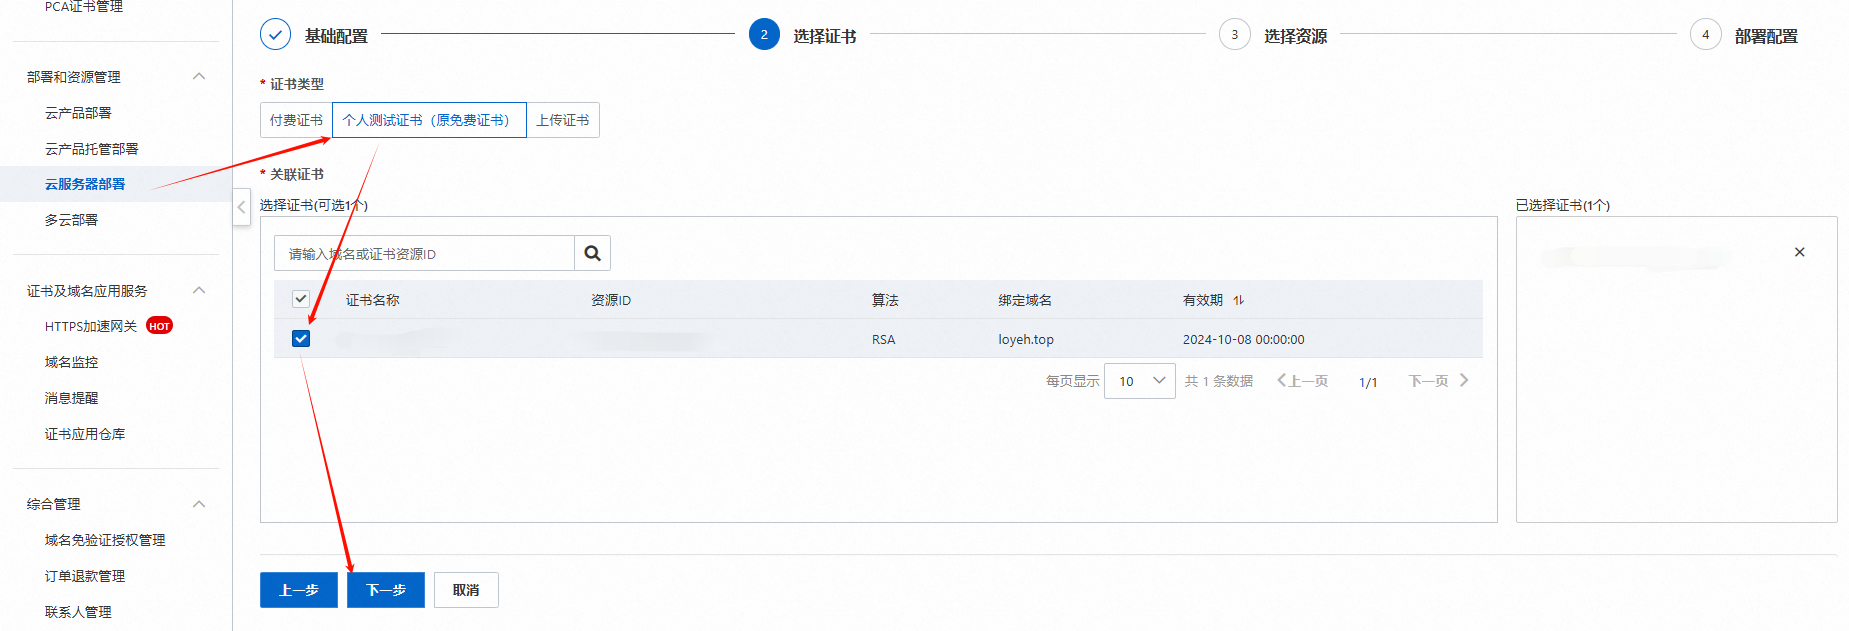Open 消息提醒 in sidebar
This screenshot has height=631, width=1849.
(x=71, y=398)
